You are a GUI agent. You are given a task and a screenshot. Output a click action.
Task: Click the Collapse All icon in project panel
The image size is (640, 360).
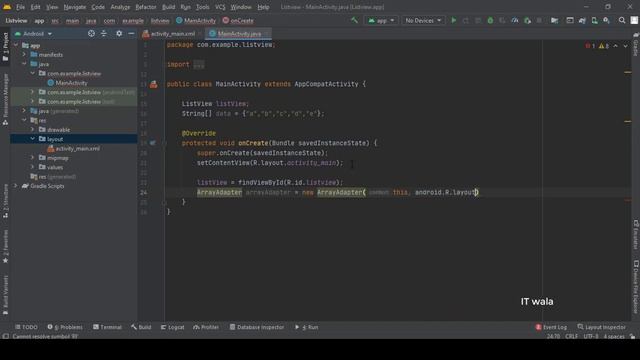(x=104, y=33)
